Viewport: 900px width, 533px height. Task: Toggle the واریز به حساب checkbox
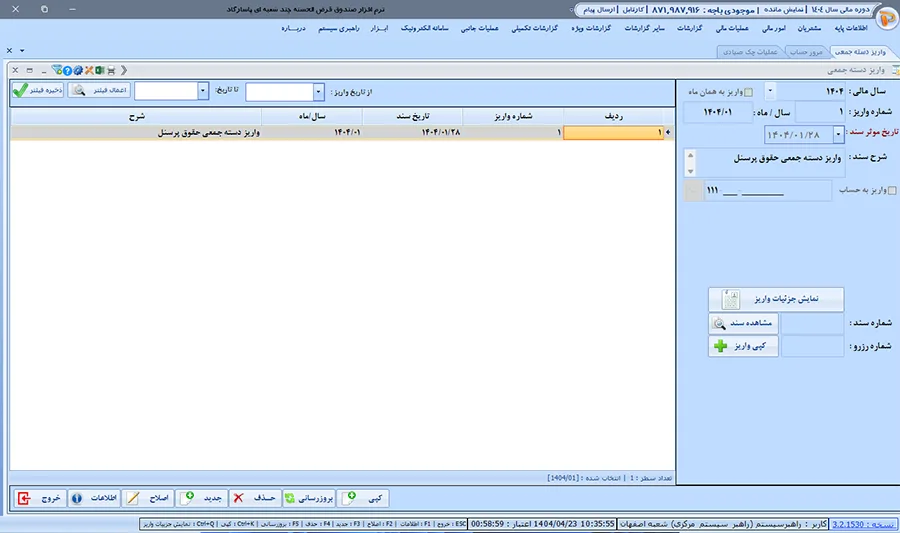[892, 190]
